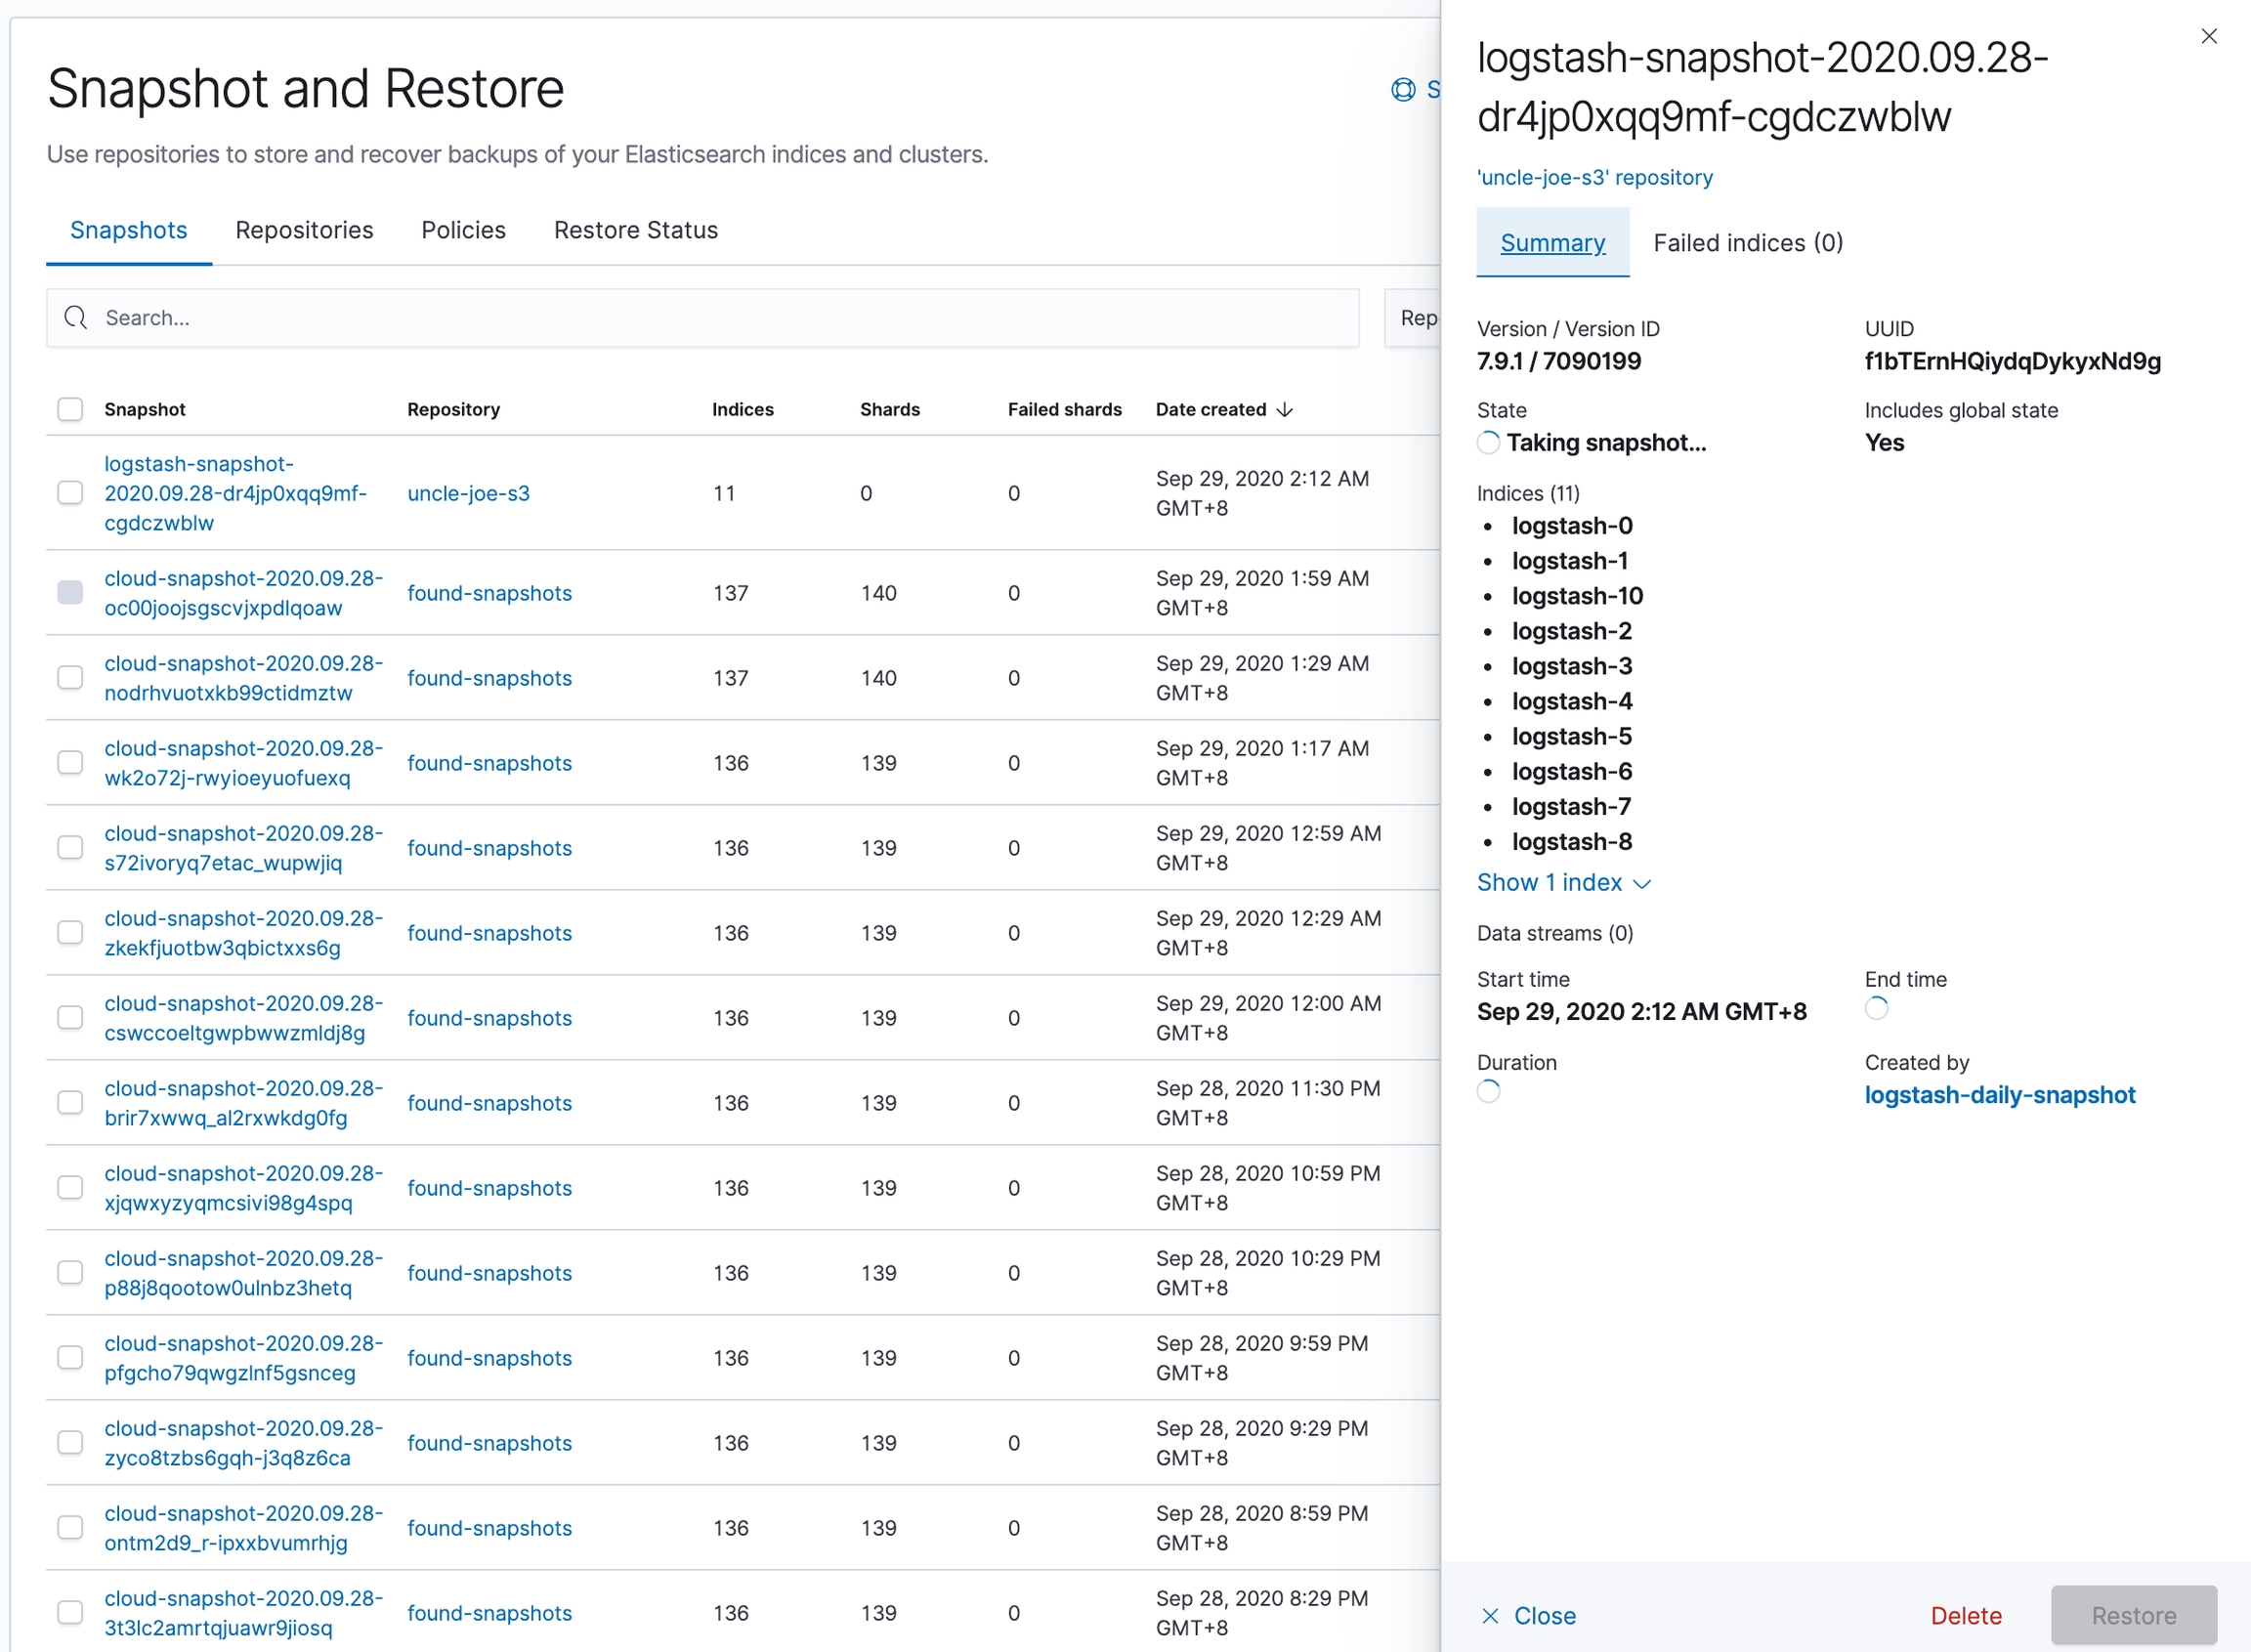The width and height of the screenshot is (2251, 1652).
Task: Sort by Date created arrow icon
Action: pyautogui.click(x=1286, y=410)
